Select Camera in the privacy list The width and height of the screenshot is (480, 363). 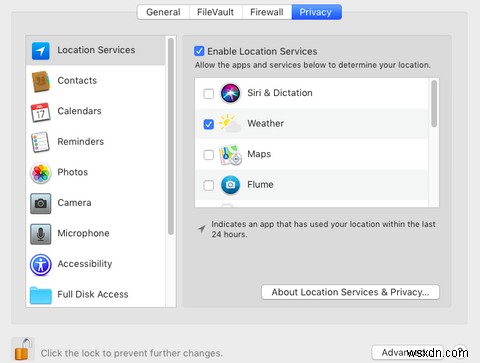pyautogui.click(x=96, y=203)
